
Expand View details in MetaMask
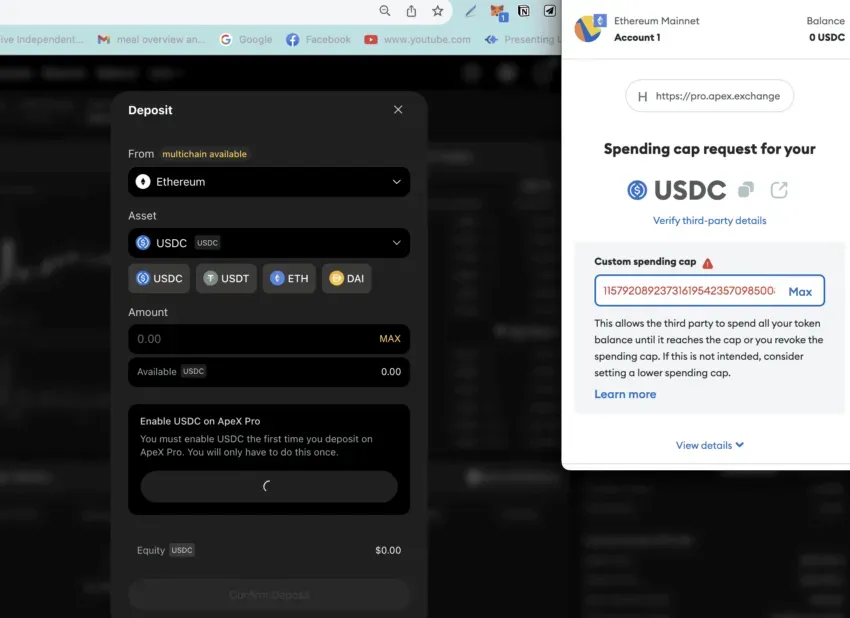(x=710, y=445)
